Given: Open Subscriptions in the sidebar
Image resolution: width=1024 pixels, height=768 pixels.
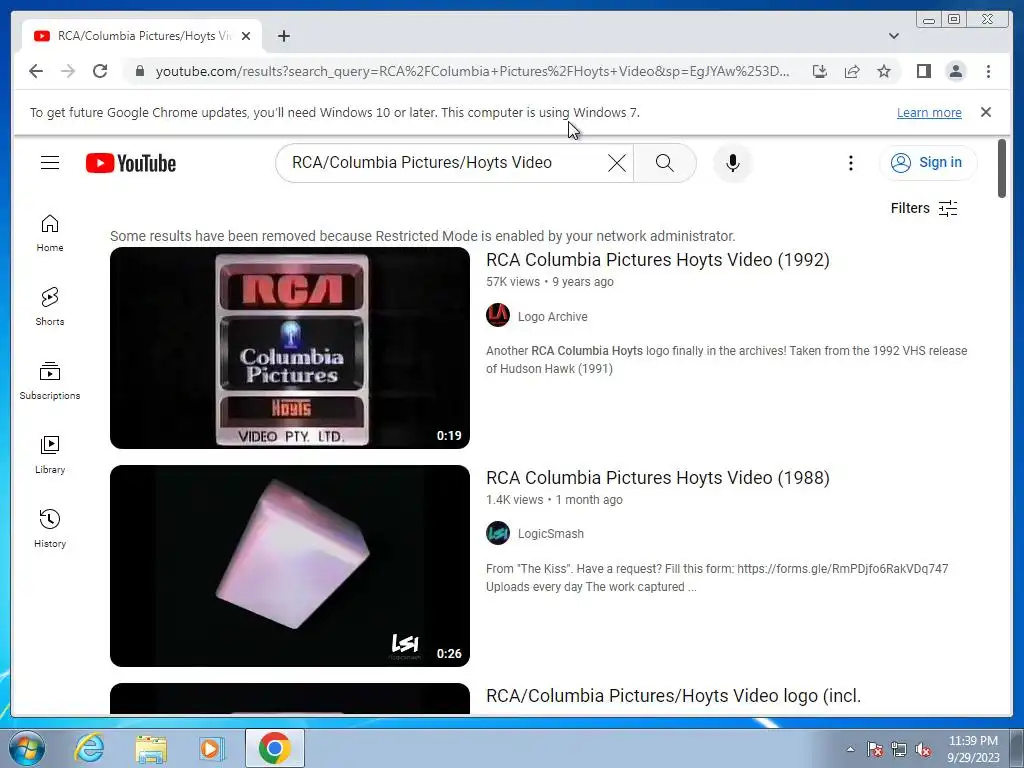Looking at the screenshot, I should pos(50,381).
